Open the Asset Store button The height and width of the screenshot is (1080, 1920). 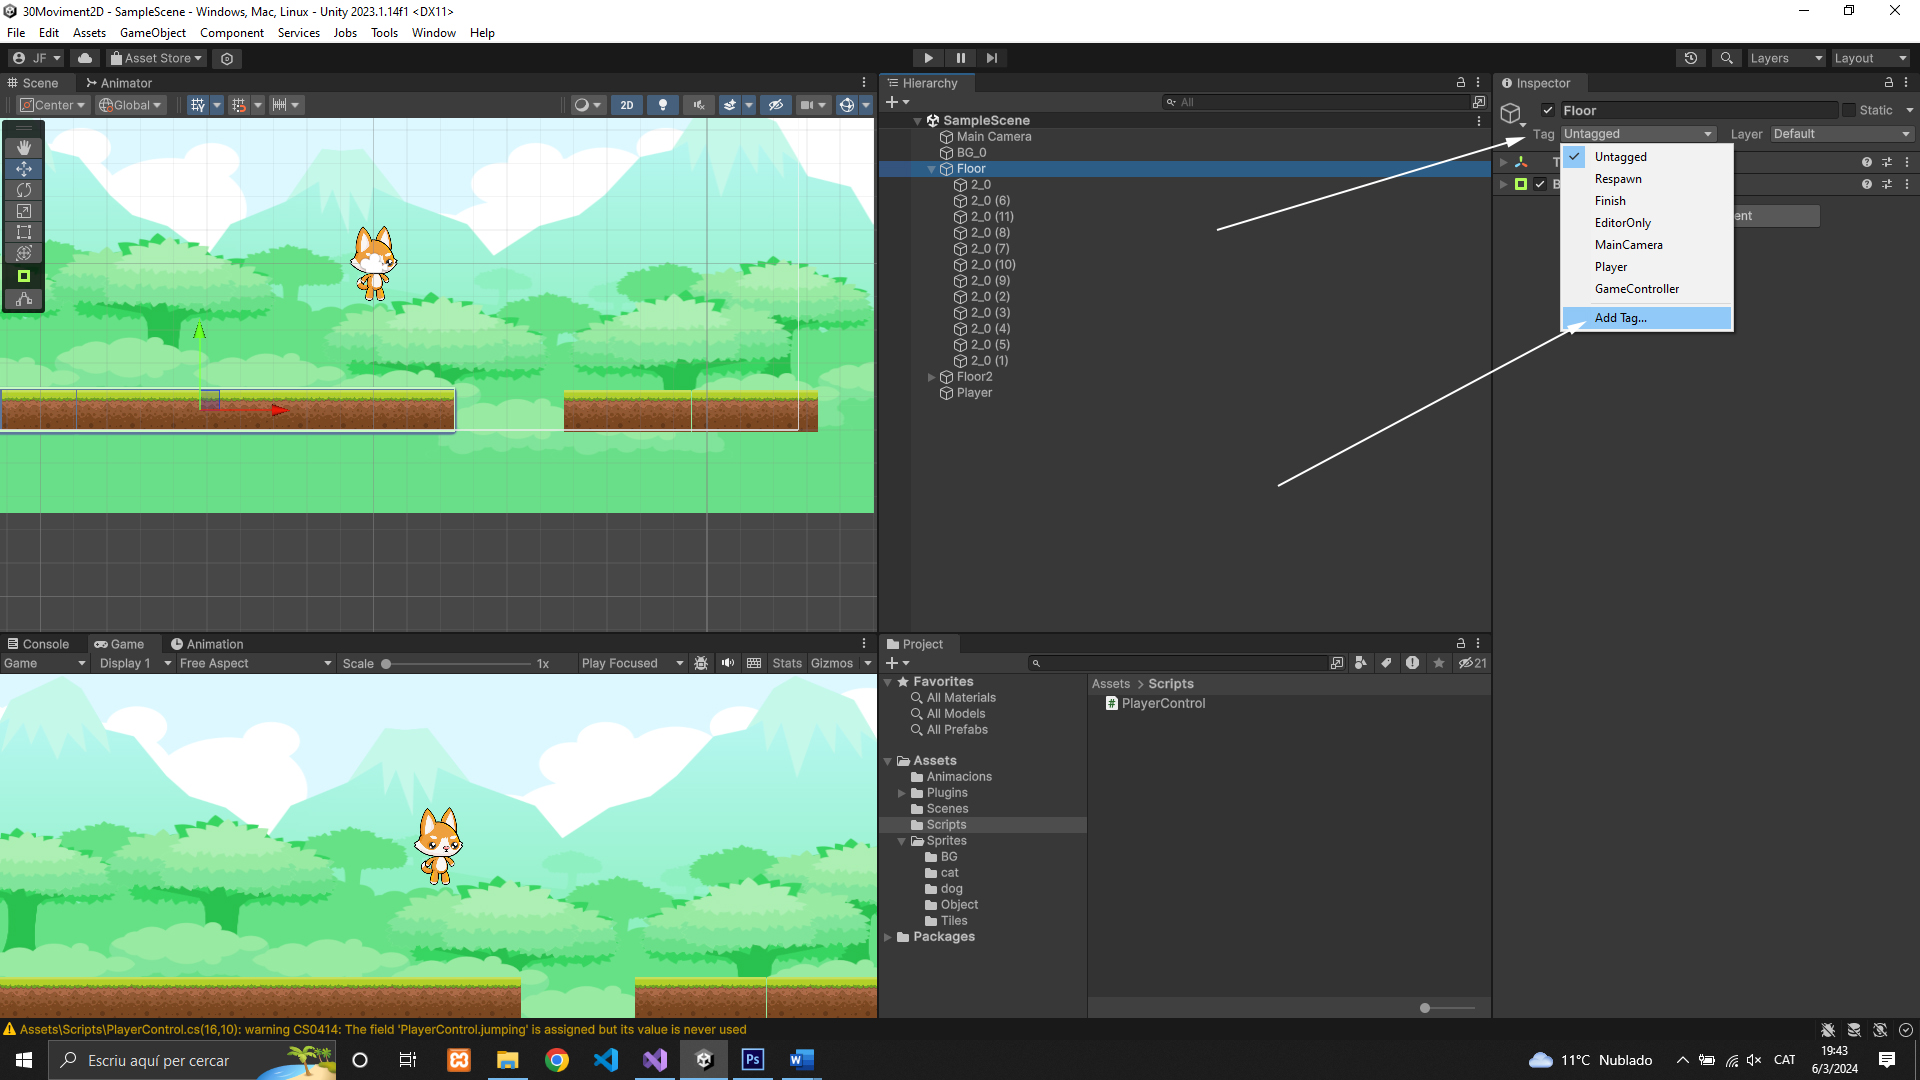point(156,58)
